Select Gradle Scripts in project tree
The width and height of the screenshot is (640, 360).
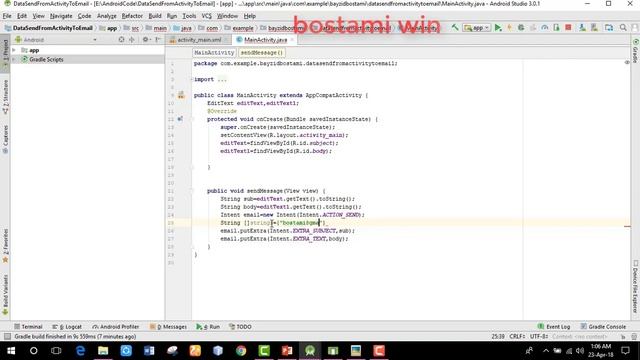click(46, 60)
